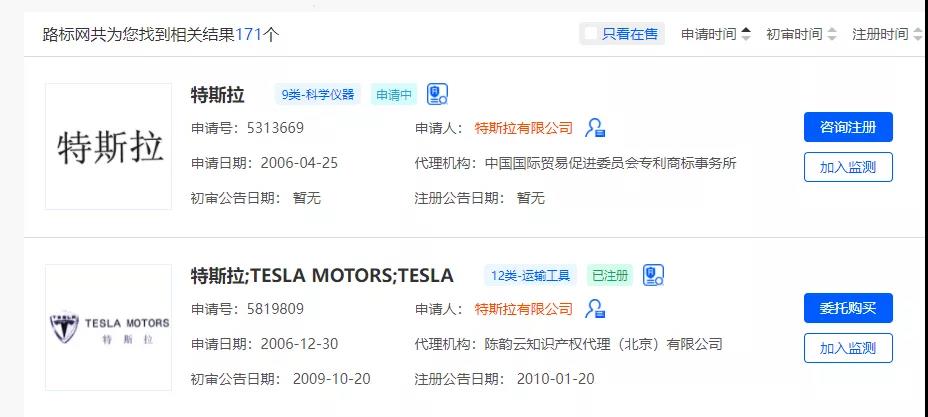
Task: Add the TESLA MOTORS trademark to monitoring (加入监测)
Action: 848,348
